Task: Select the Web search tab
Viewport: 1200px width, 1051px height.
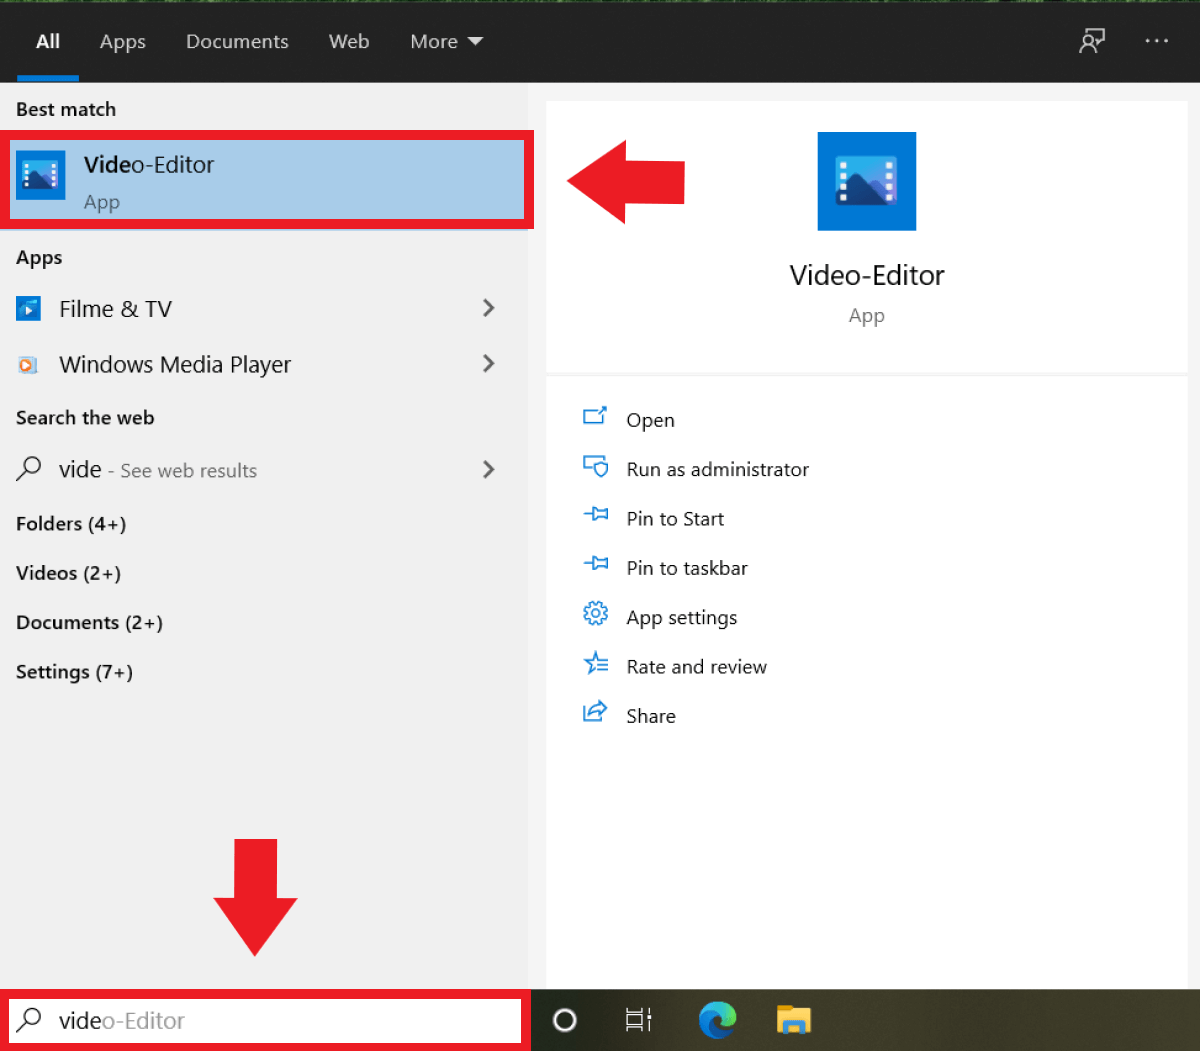Action: [349, 41]
